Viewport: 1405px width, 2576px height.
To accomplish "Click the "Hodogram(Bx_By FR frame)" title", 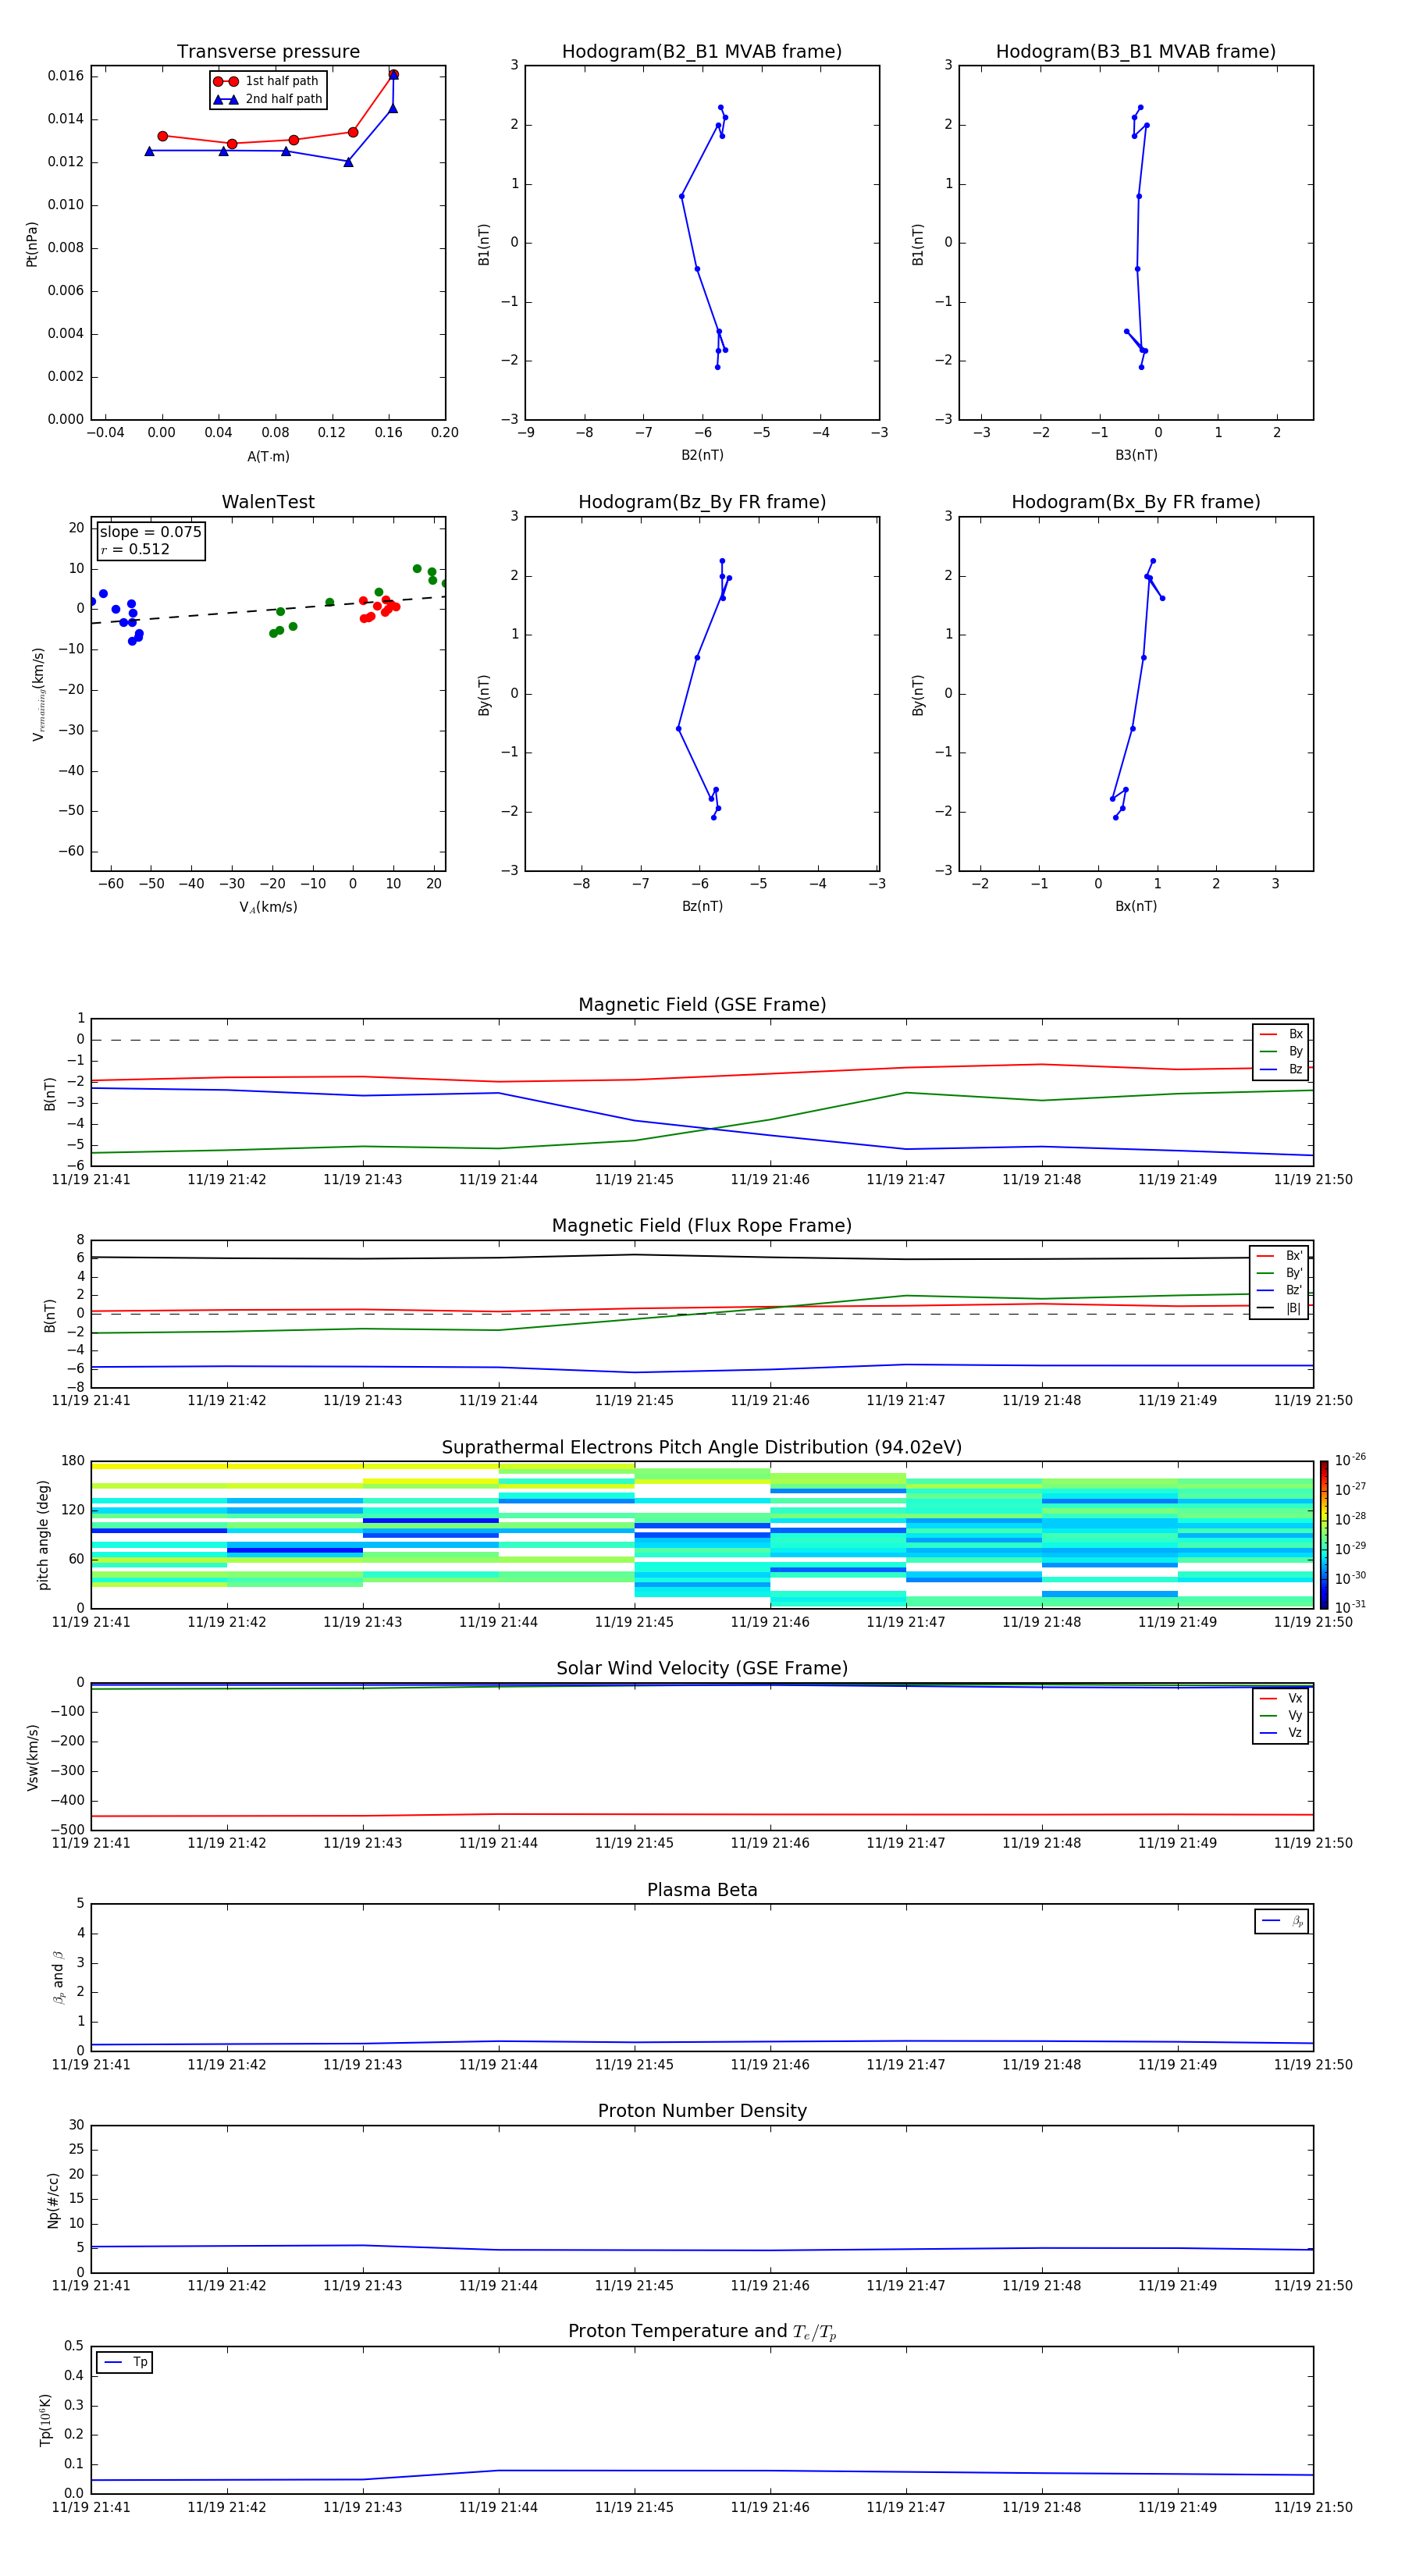I will pos(1135,502).
